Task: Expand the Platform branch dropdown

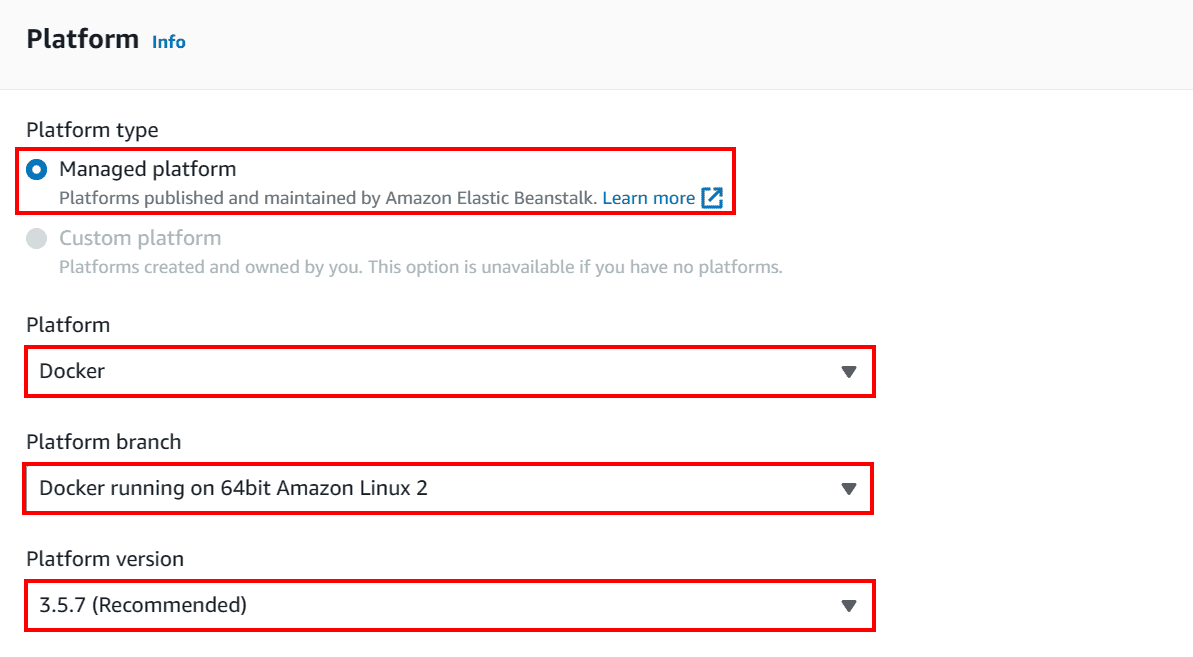Action: tap(440, 489)
